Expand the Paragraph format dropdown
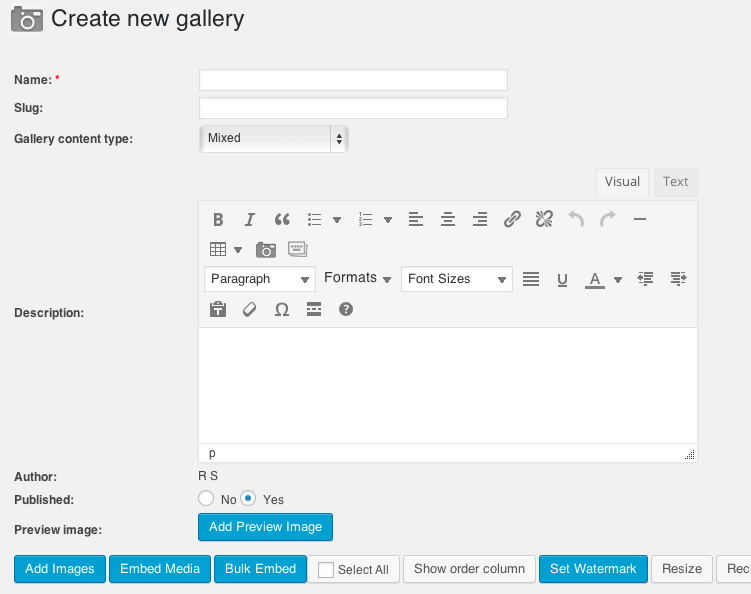The width and height of the screenshot is (751, 594). (260, 279)
